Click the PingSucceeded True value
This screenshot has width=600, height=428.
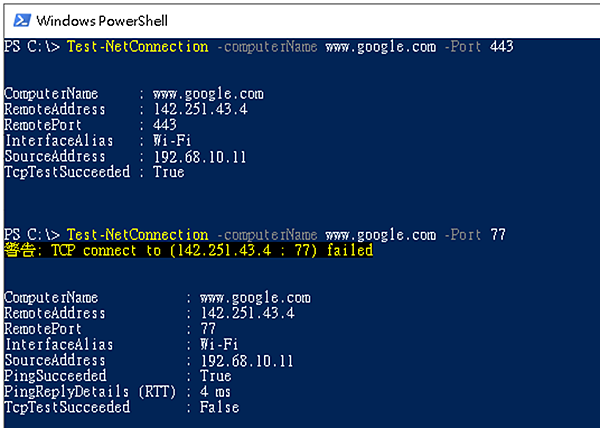[215, 376]
